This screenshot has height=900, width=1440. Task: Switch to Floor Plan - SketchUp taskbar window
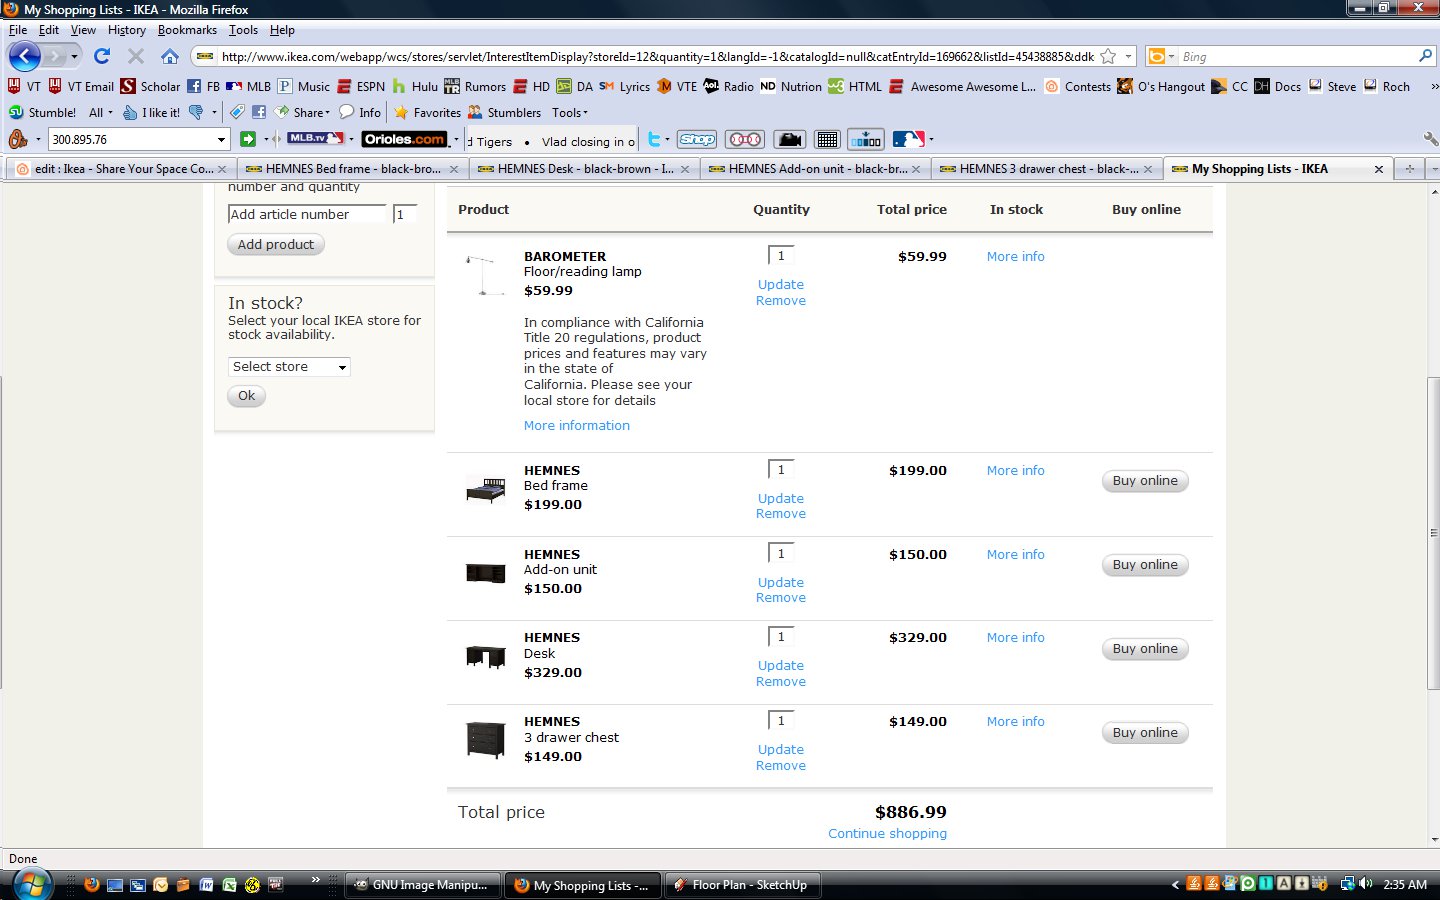(741, 885)
